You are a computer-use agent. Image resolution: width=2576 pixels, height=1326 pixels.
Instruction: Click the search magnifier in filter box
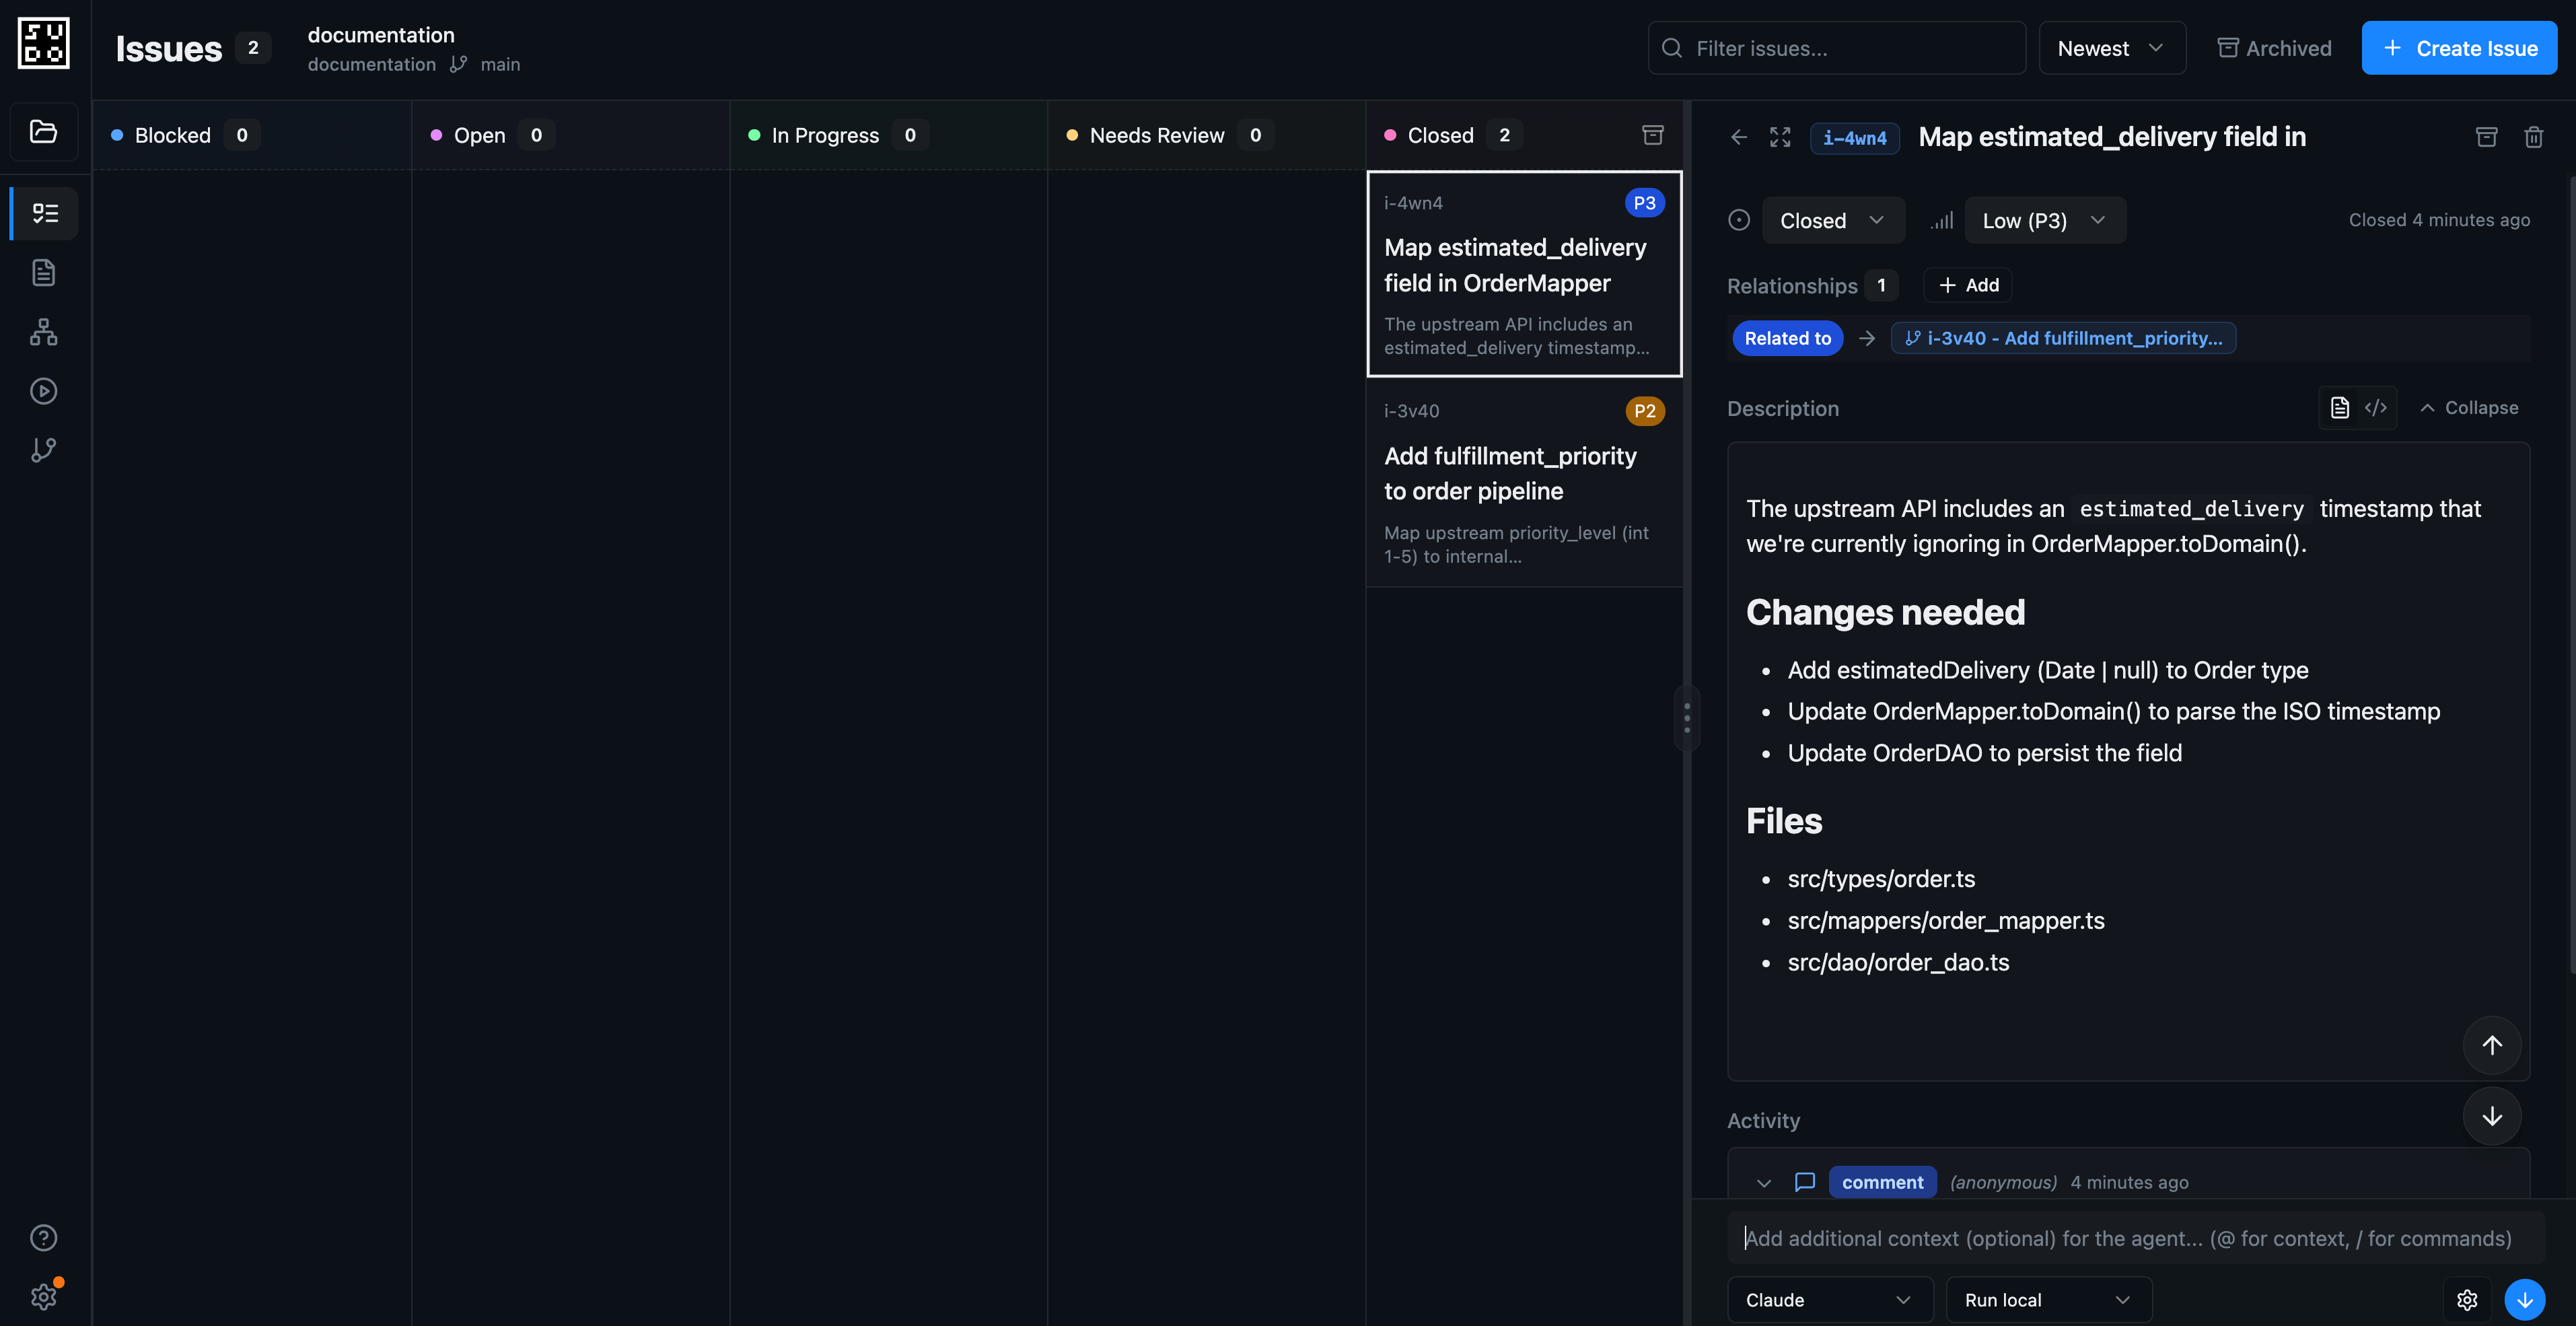pos(1672,48)
